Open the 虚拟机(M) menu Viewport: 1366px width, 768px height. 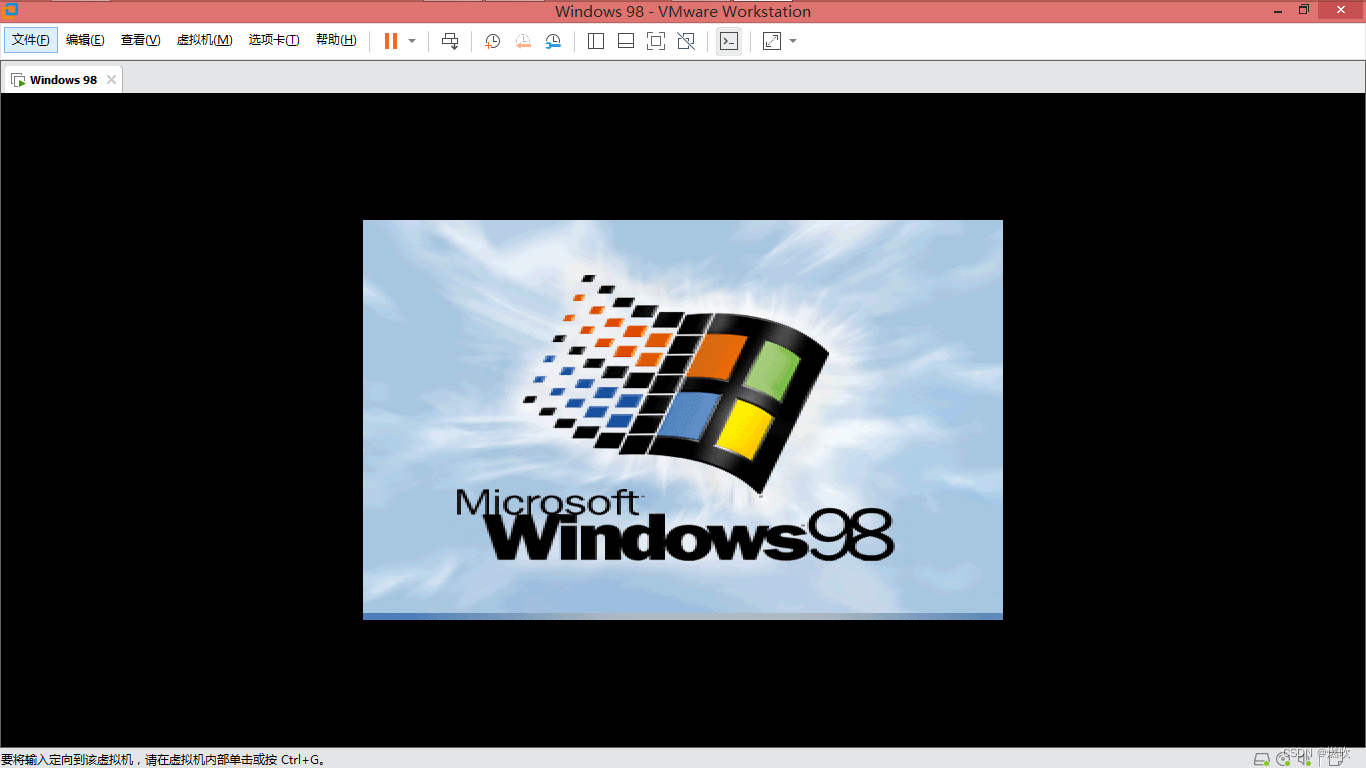[x=204, y=40]
